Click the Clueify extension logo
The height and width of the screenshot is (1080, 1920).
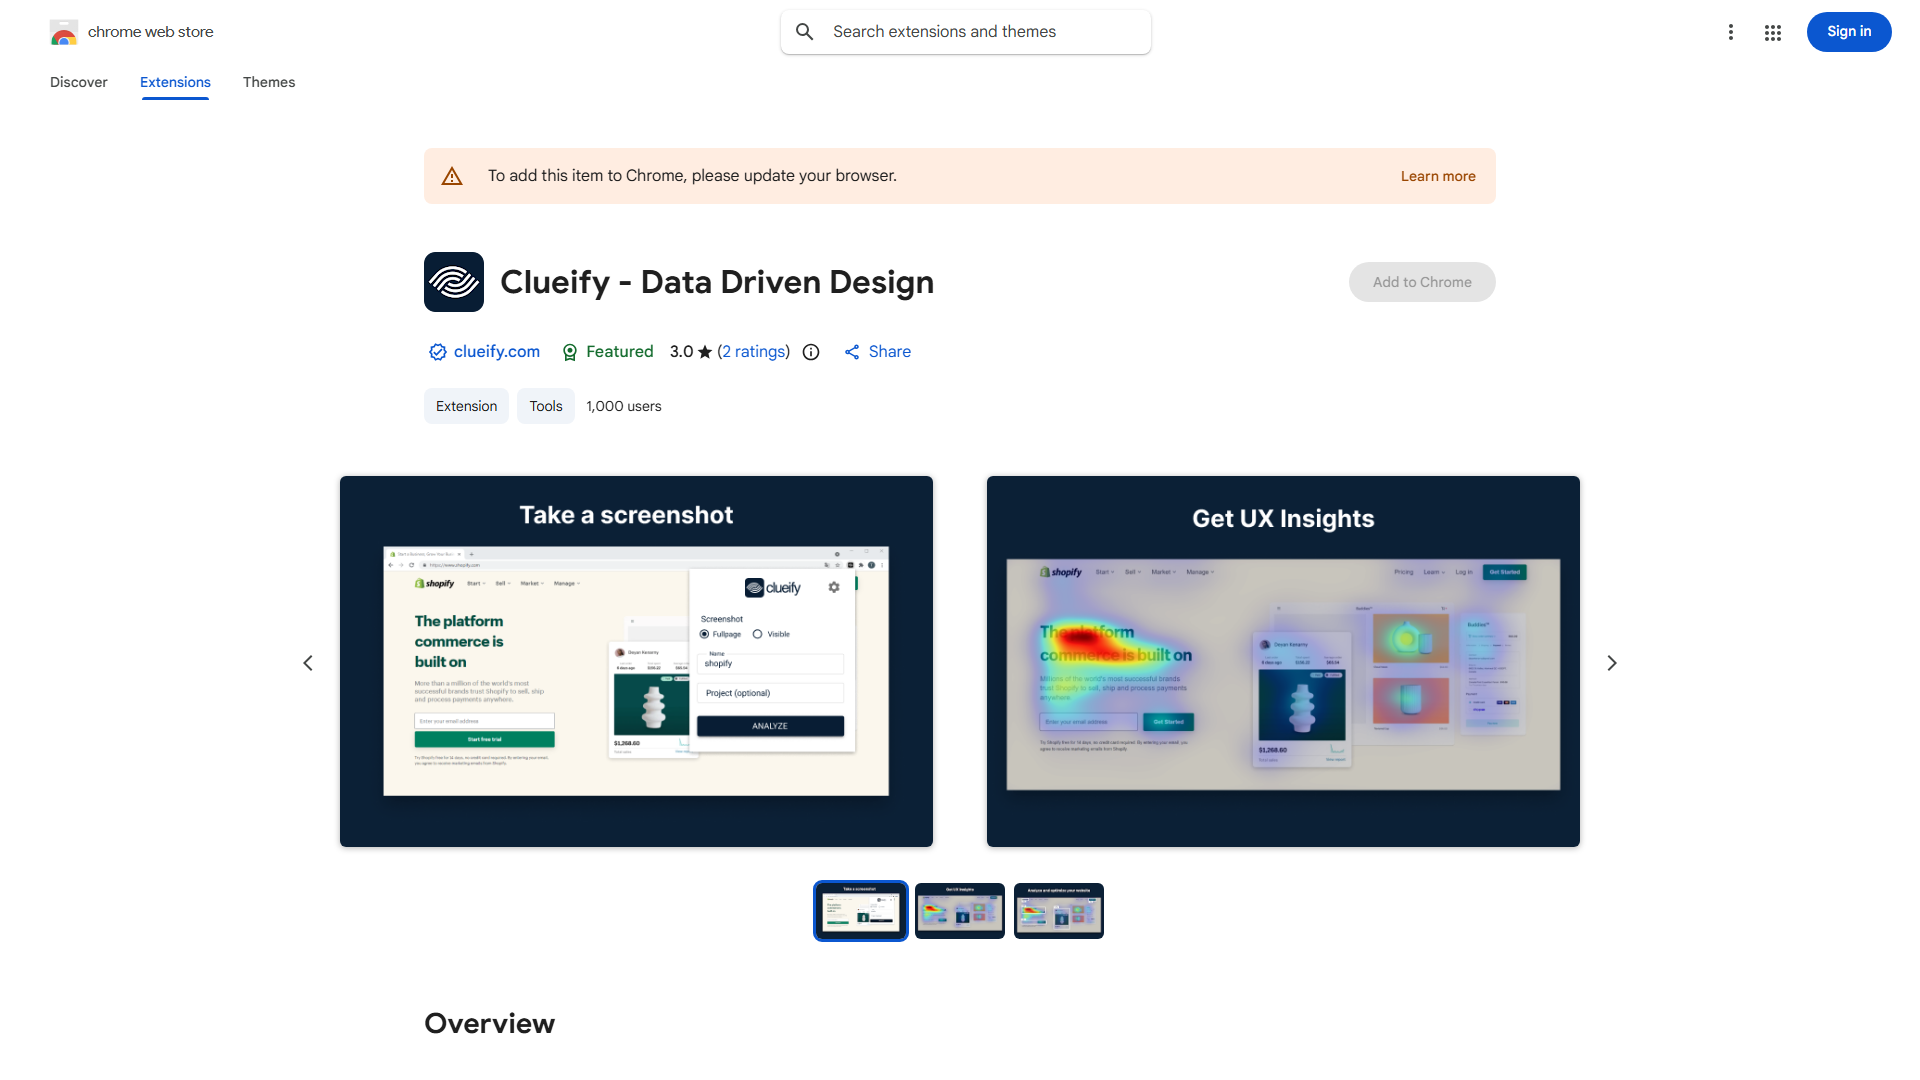pos(453,282)
